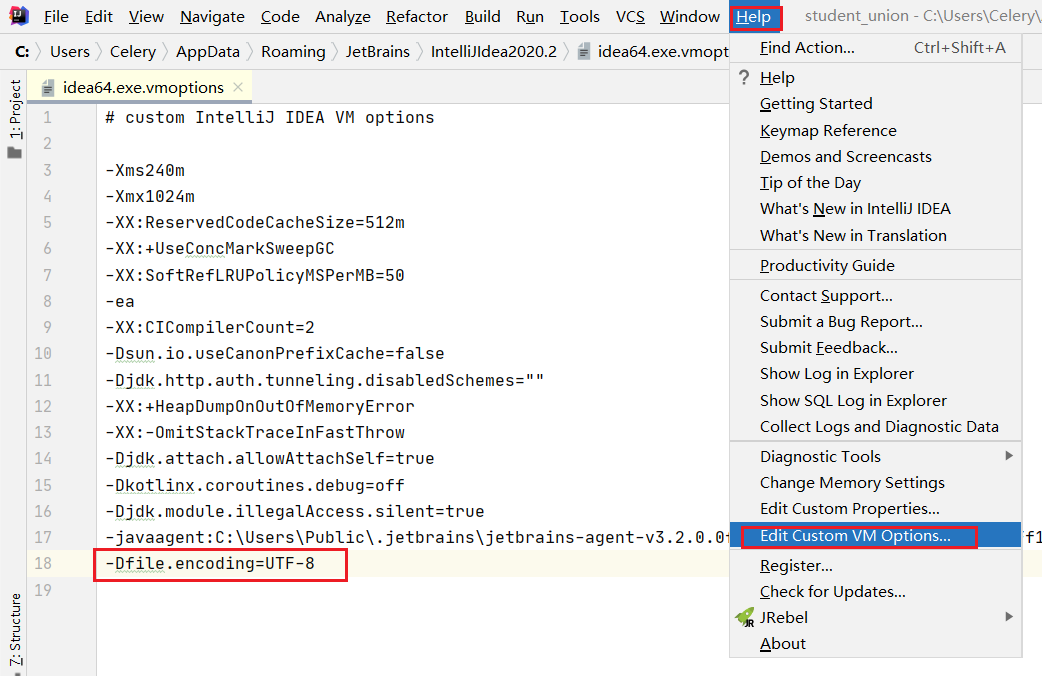
Task: Select Edit Custom VM Options
Action: [875, 535]
